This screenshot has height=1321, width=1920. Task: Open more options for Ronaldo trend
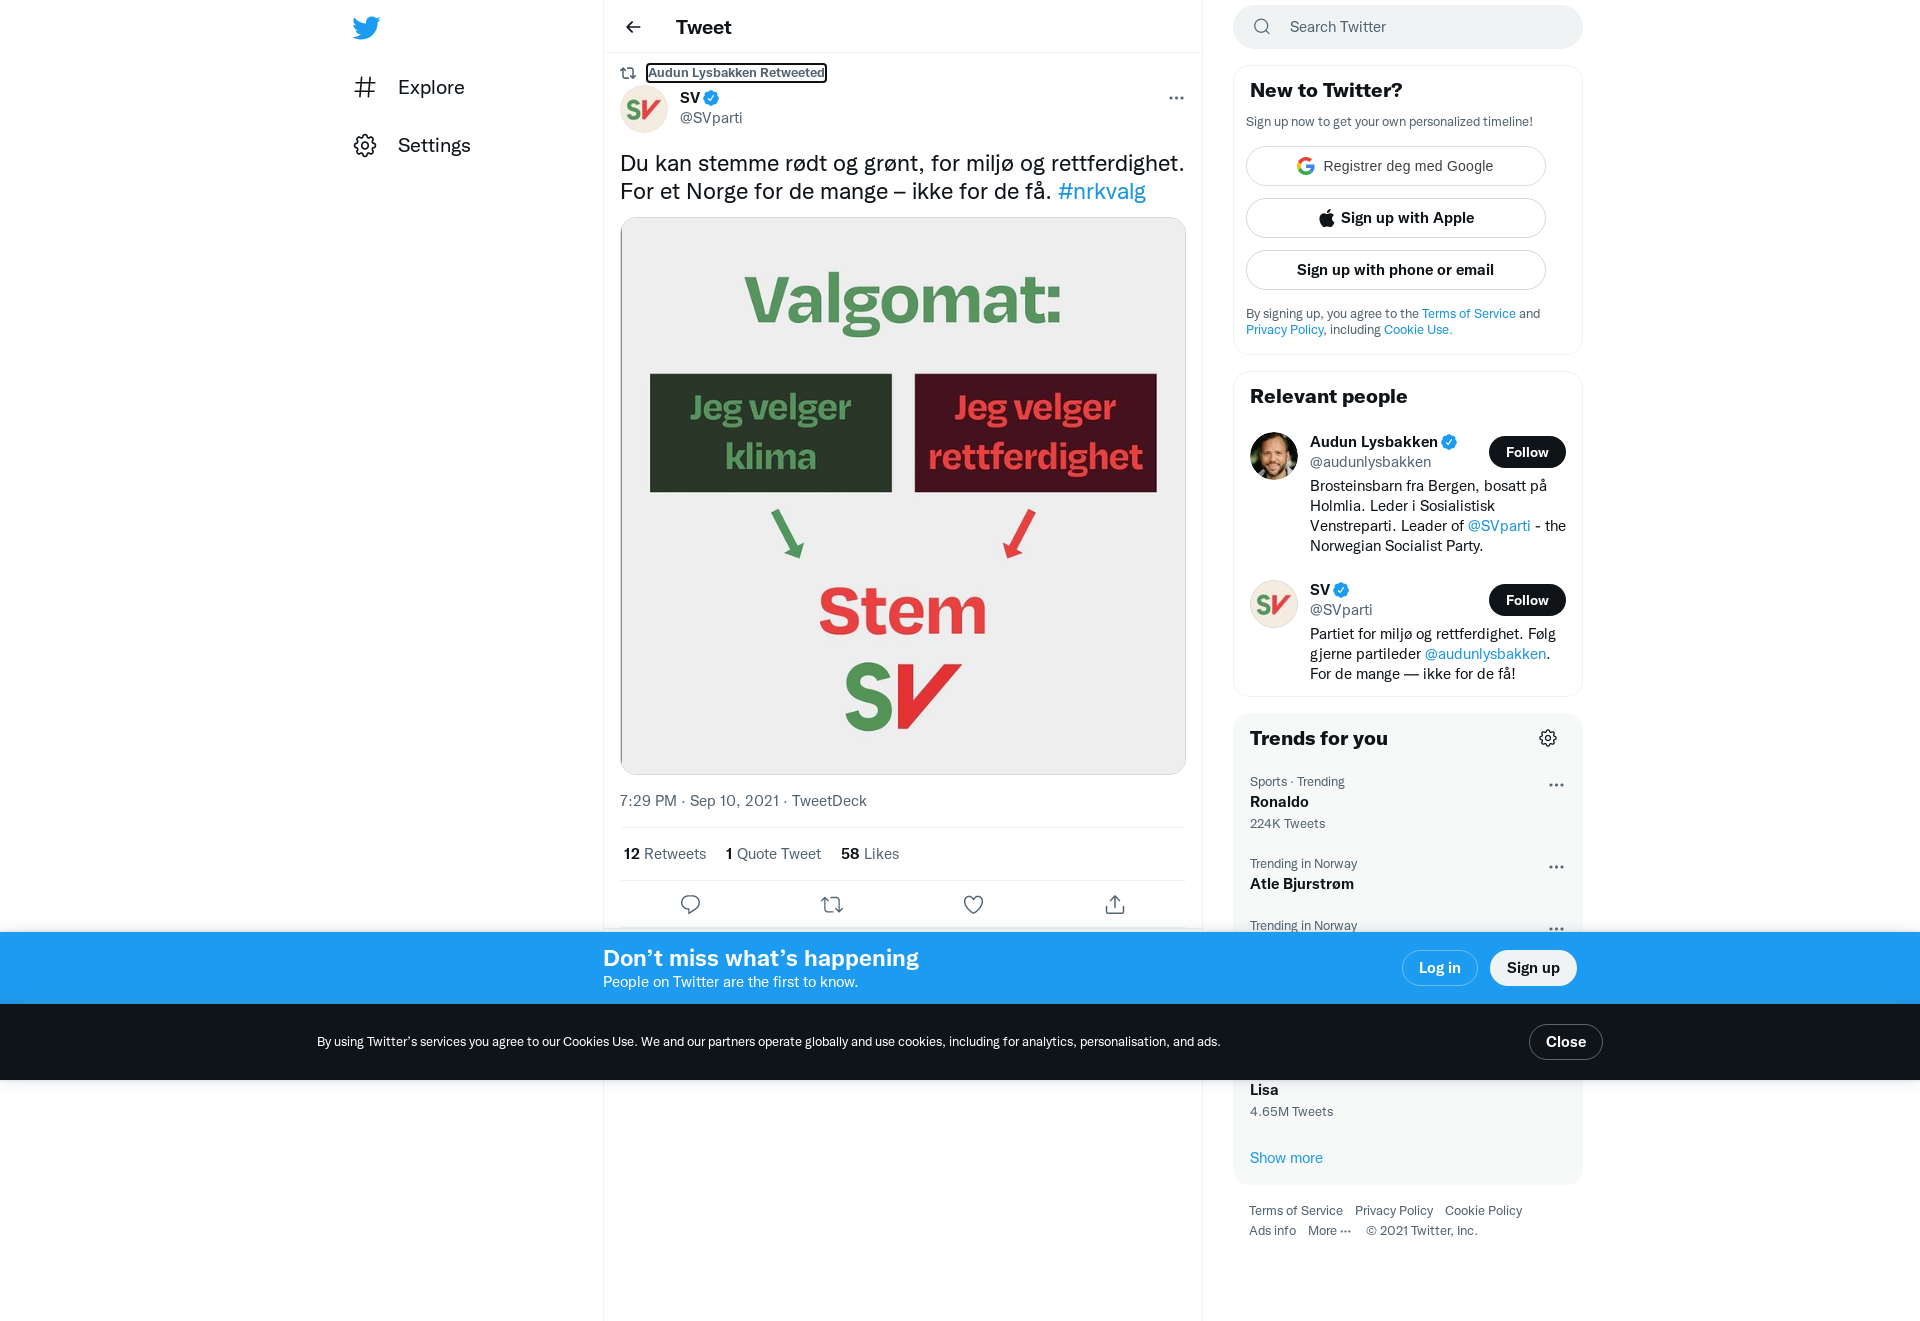[1556, 785]
